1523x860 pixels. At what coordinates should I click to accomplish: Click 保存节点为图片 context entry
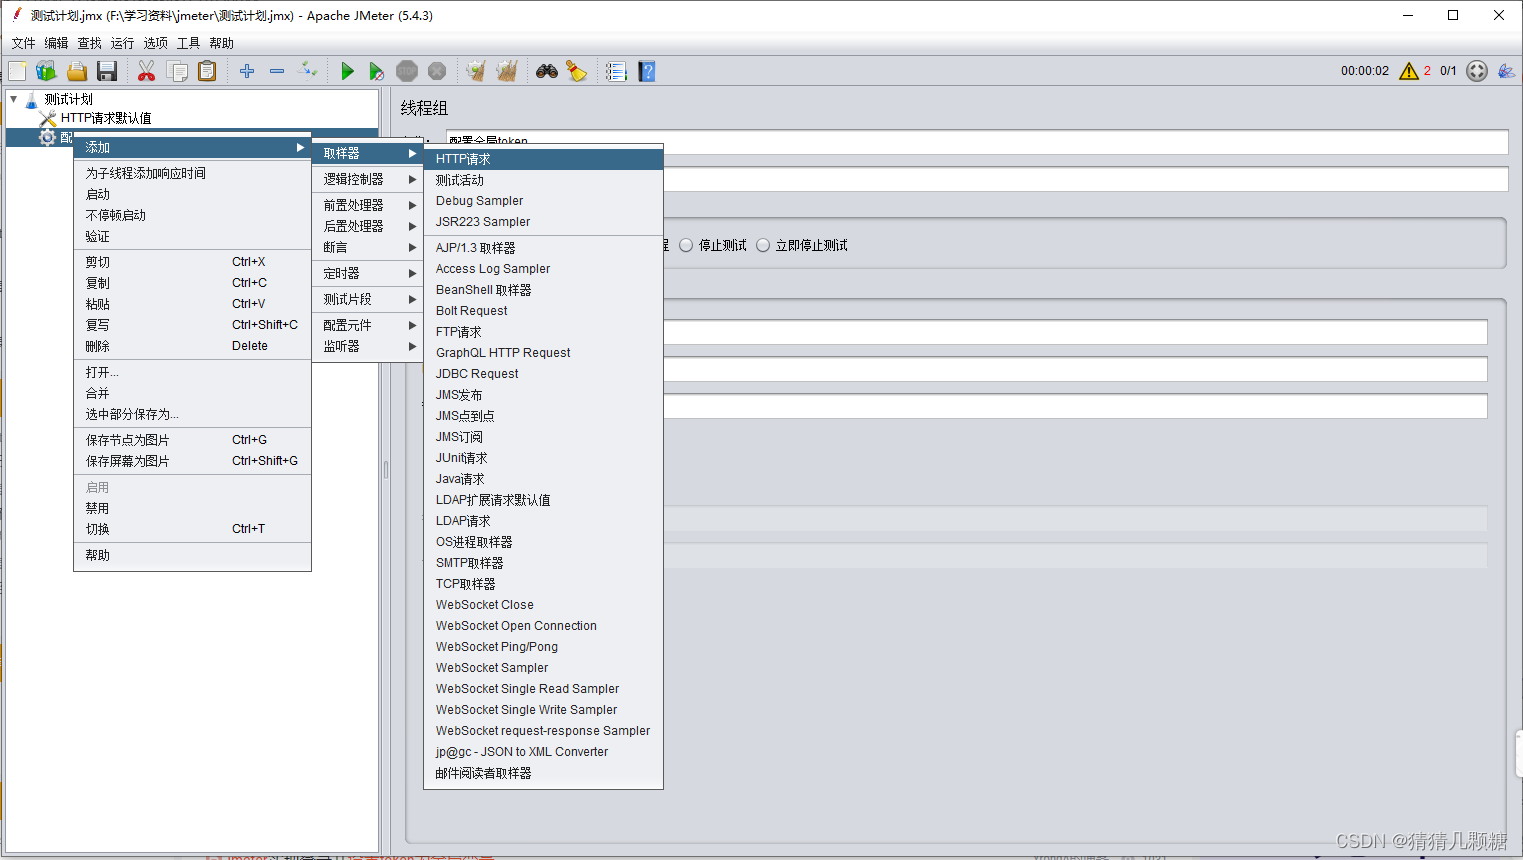[192, 440]
